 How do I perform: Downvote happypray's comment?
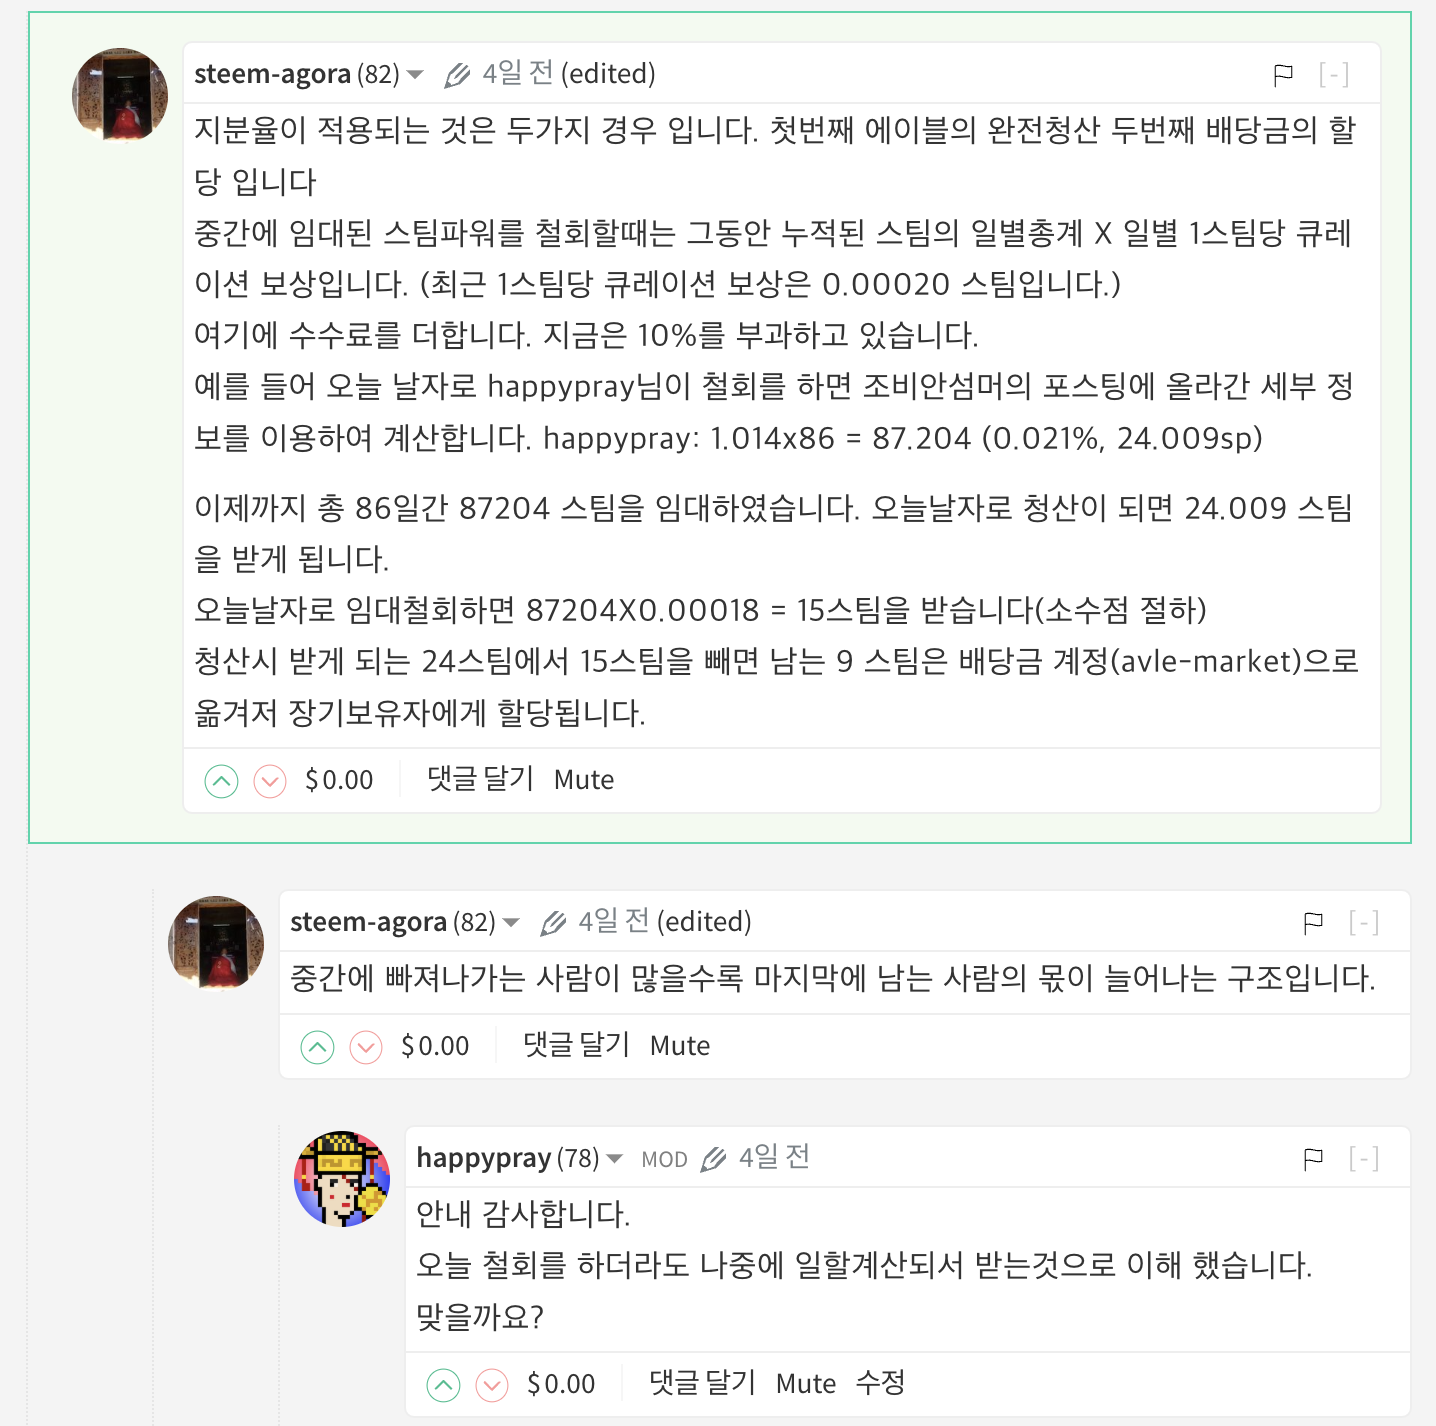click(492, 1385)
